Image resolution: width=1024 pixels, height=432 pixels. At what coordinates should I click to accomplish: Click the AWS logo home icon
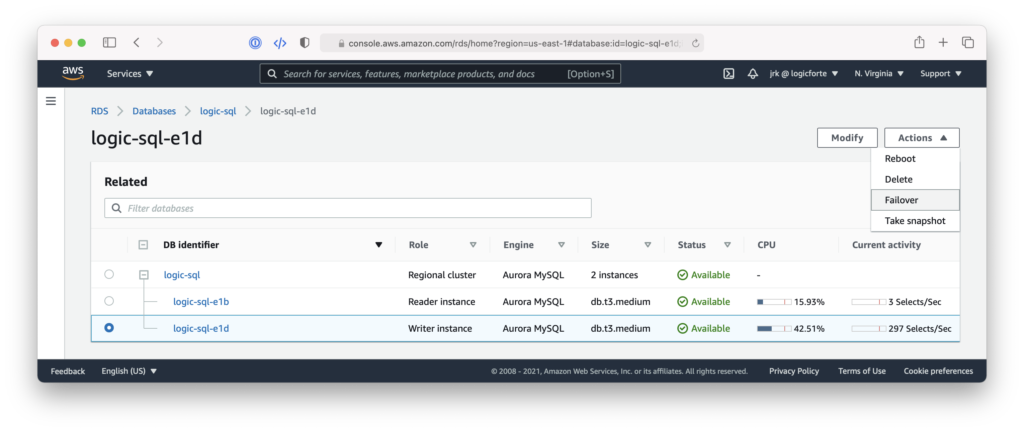[x=72, y=74]
